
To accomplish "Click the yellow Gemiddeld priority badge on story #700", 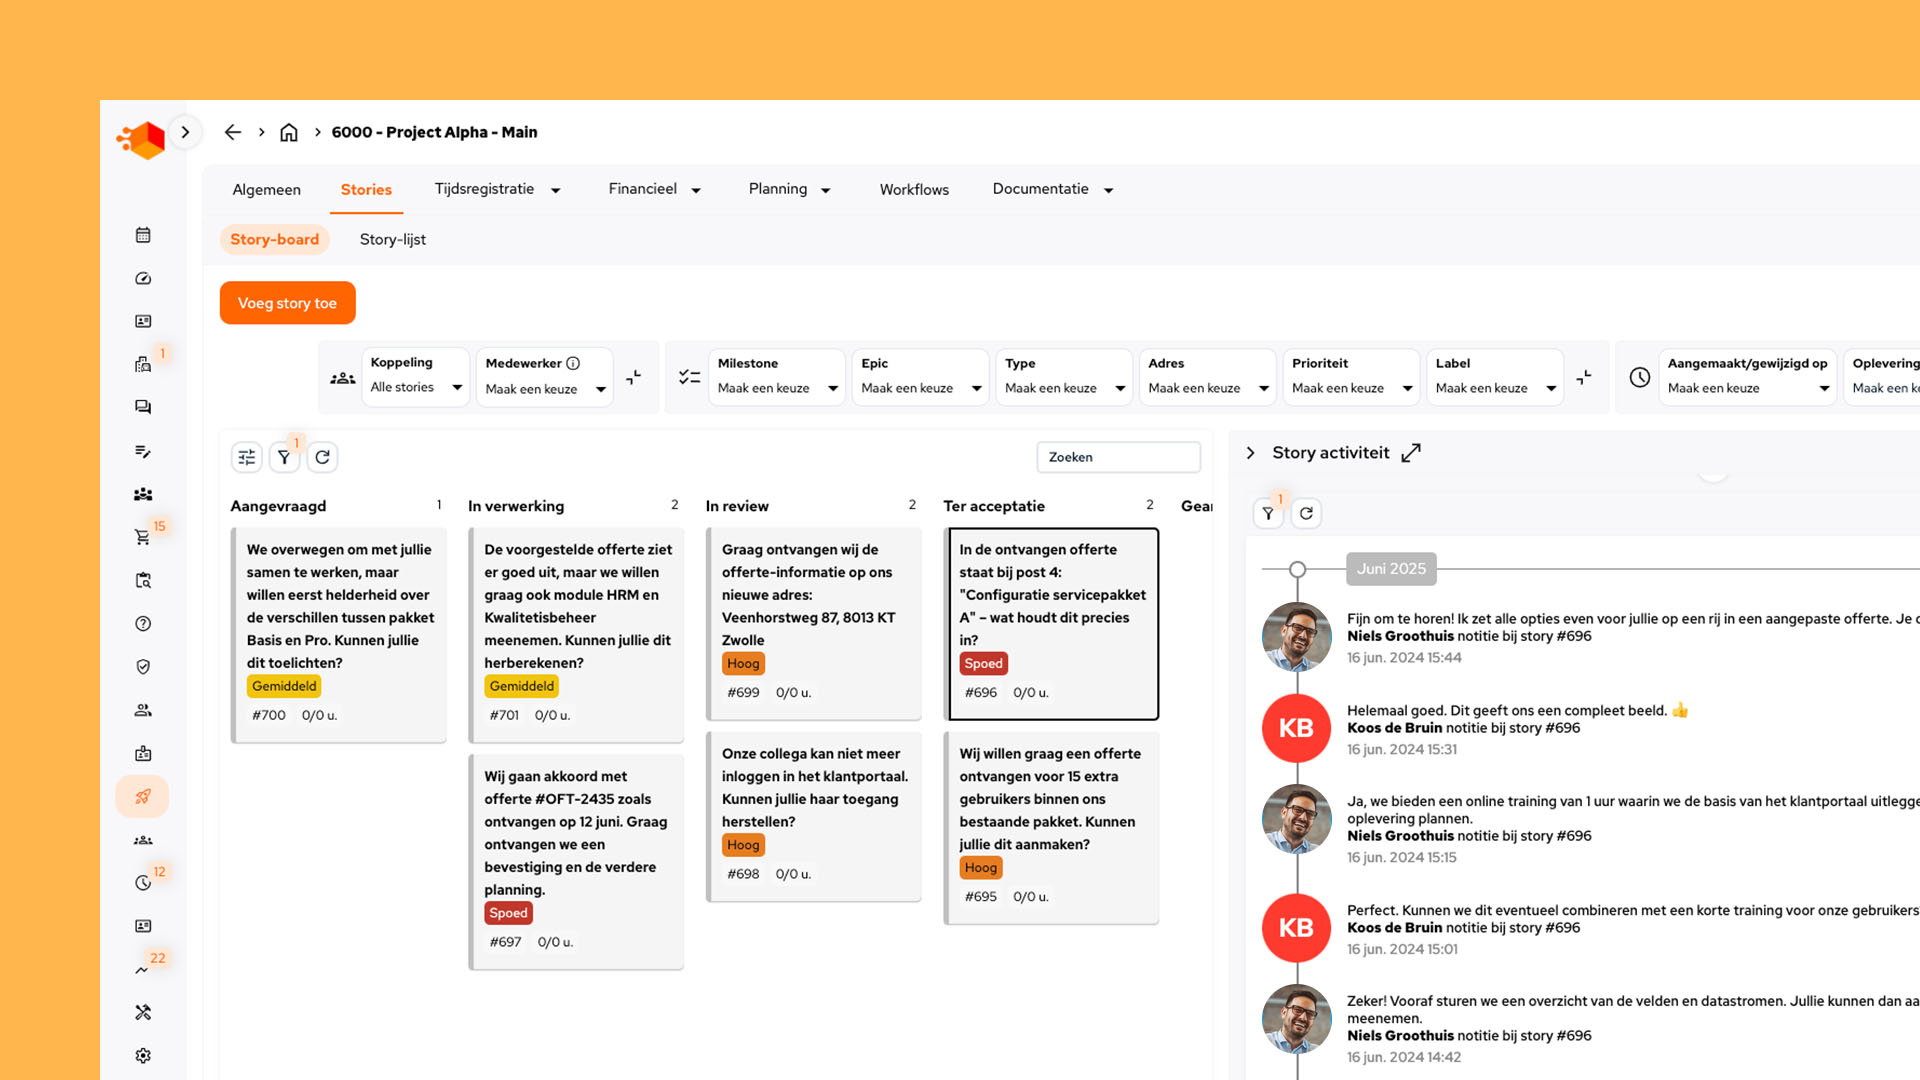I will [284, 686].
